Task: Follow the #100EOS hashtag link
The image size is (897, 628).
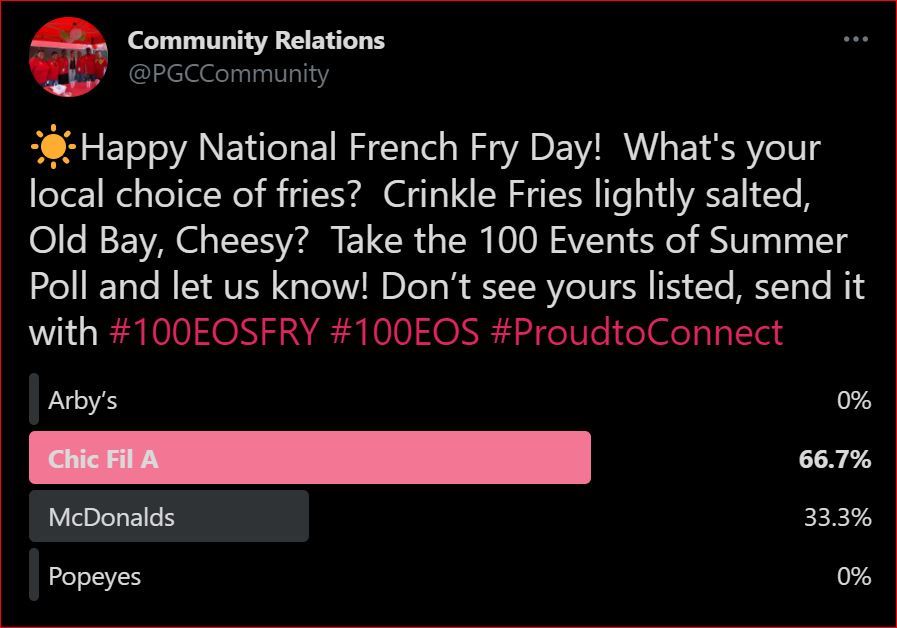Action: pos(404,333)
